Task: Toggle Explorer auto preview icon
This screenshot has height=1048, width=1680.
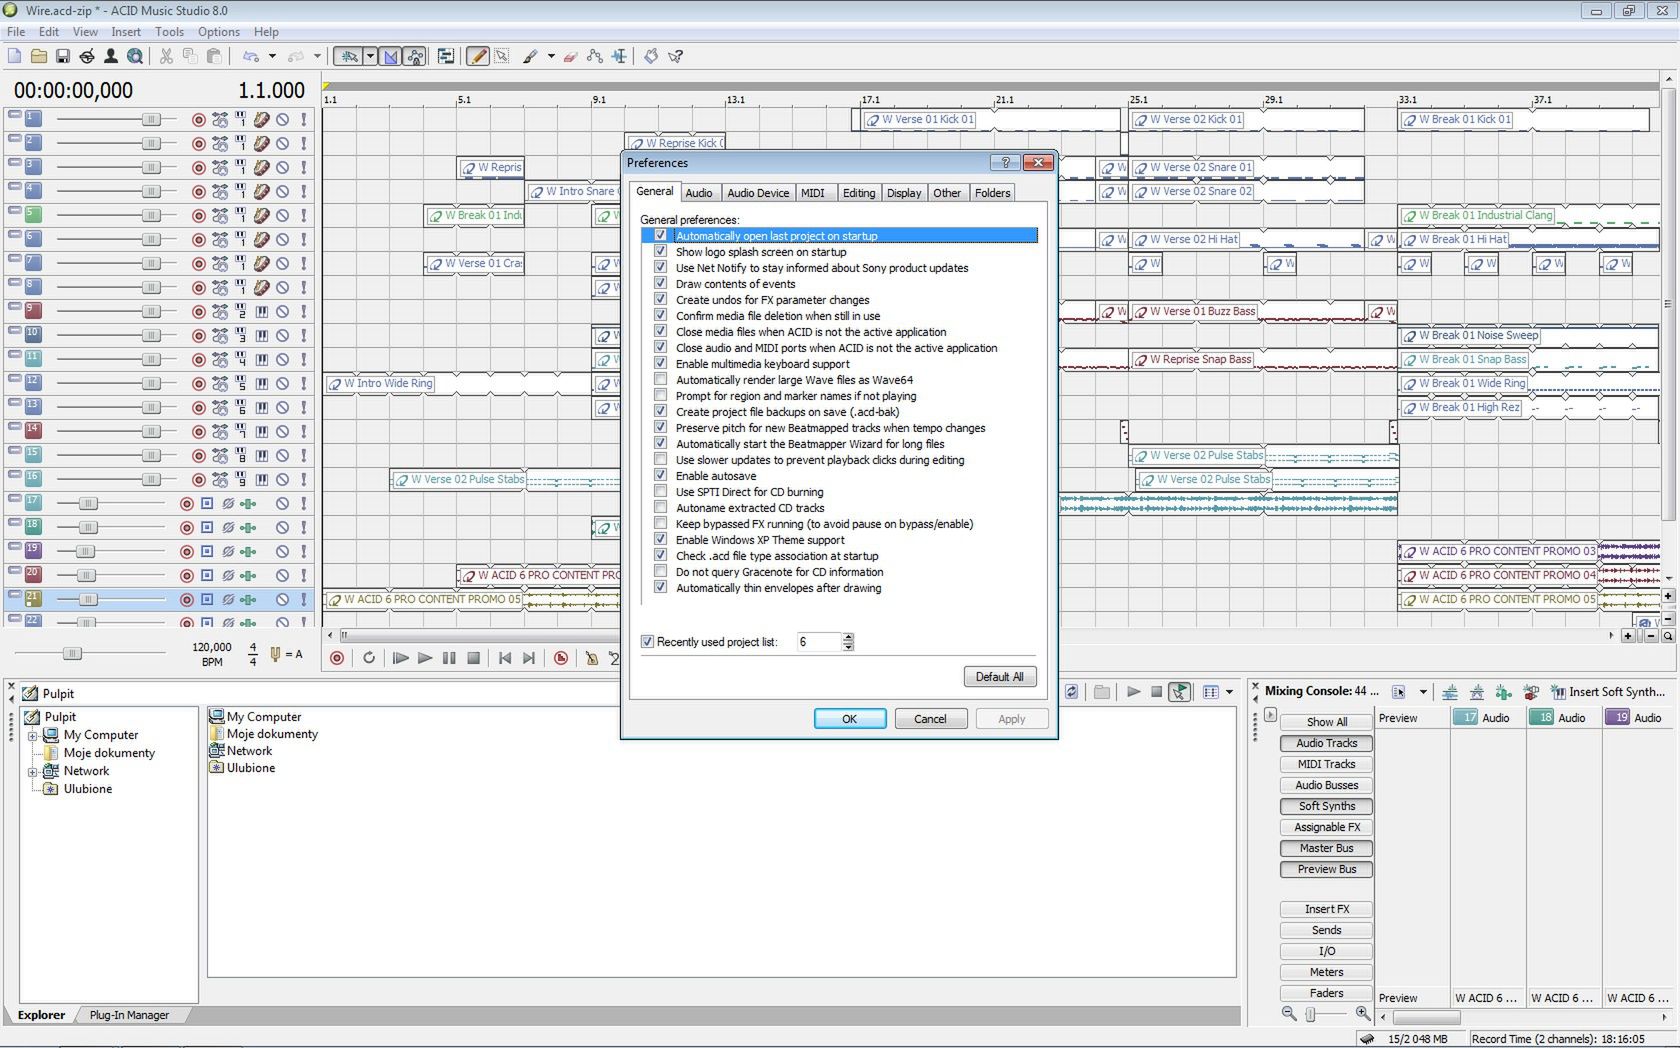Action: tap(1180, 692)
